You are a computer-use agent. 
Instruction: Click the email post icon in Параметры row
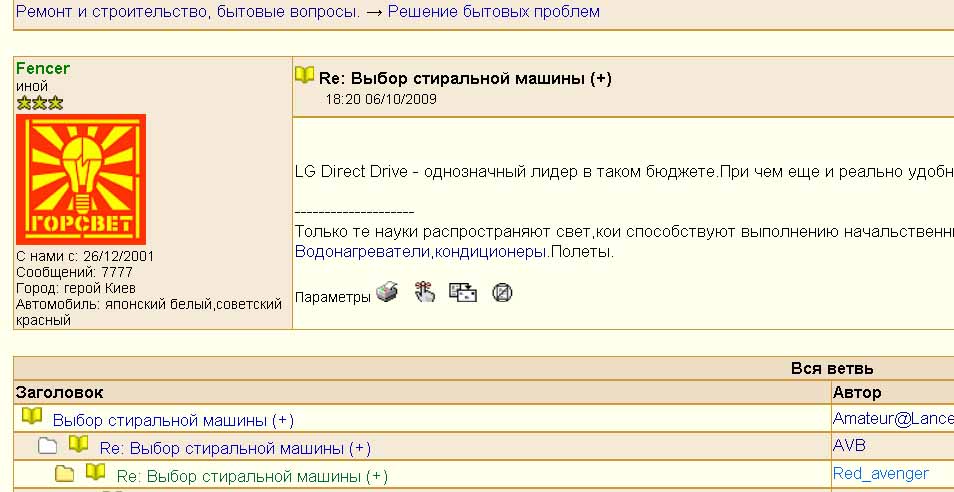(463, 293)
